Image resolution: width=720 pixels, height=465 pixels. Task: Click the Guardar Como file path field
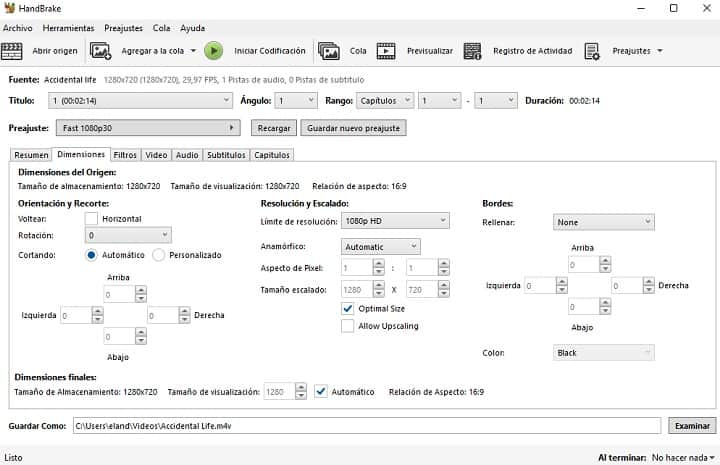(x=367, y=426)
